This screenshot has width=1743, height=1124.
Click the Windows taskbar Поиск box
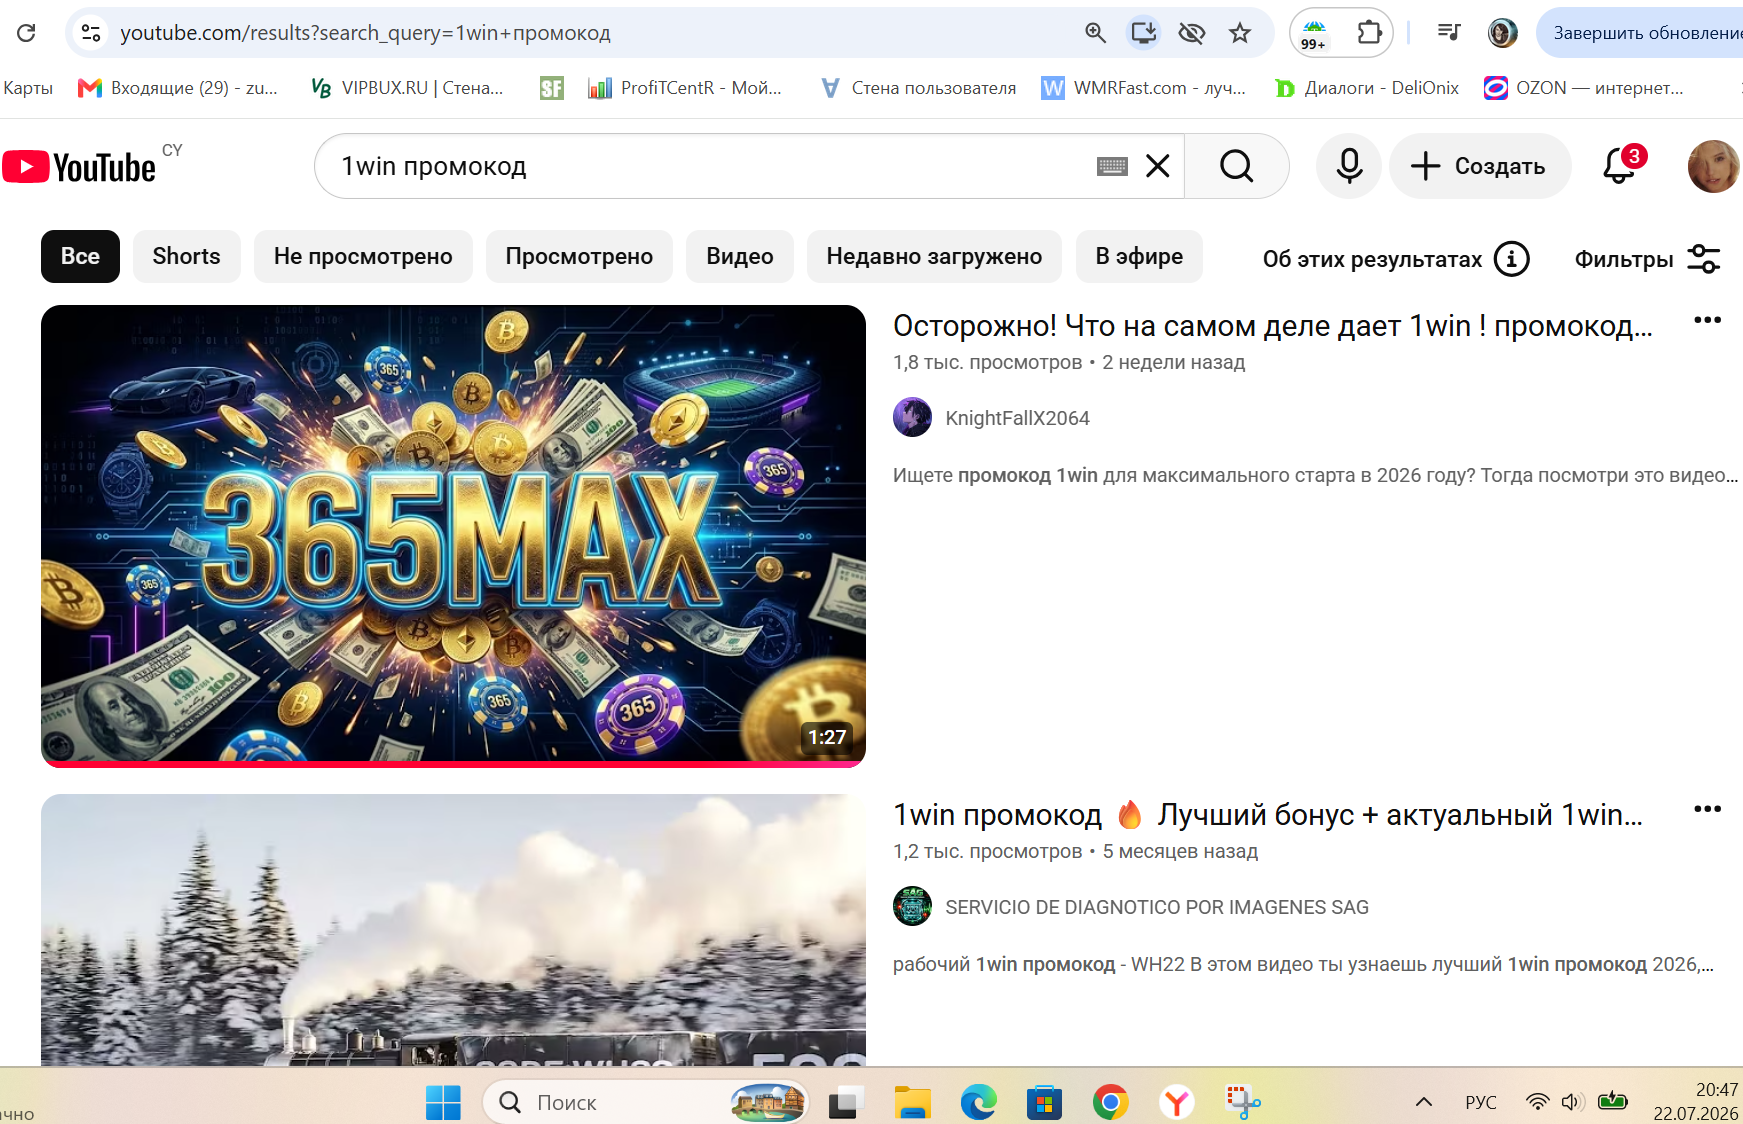point(646,1102)
